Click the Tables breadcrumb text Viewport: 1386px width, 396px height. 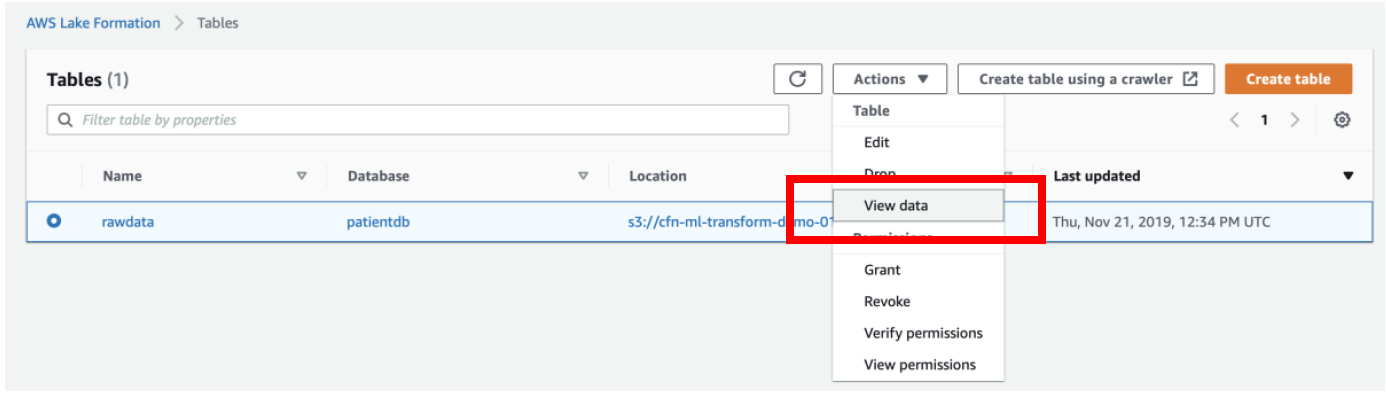(217, 22)
